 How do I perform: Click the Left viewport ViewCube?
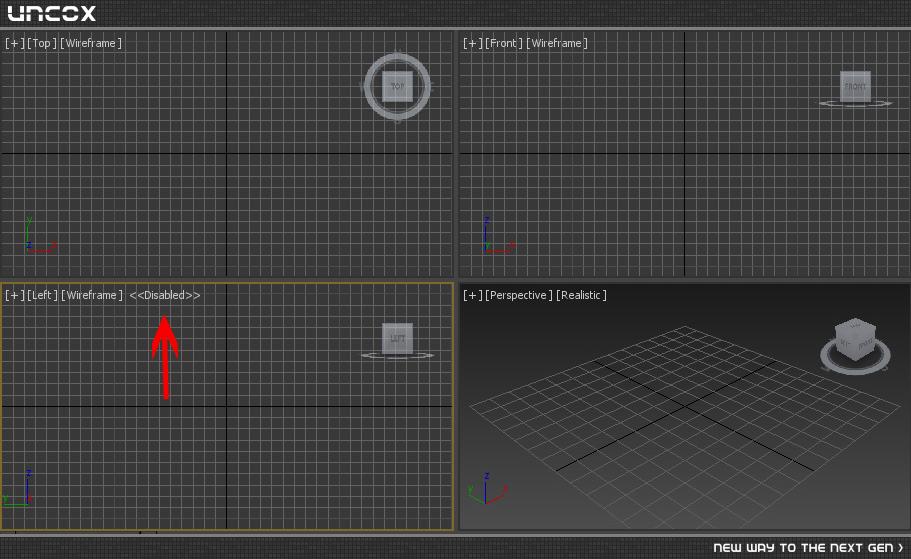point(397,338)
